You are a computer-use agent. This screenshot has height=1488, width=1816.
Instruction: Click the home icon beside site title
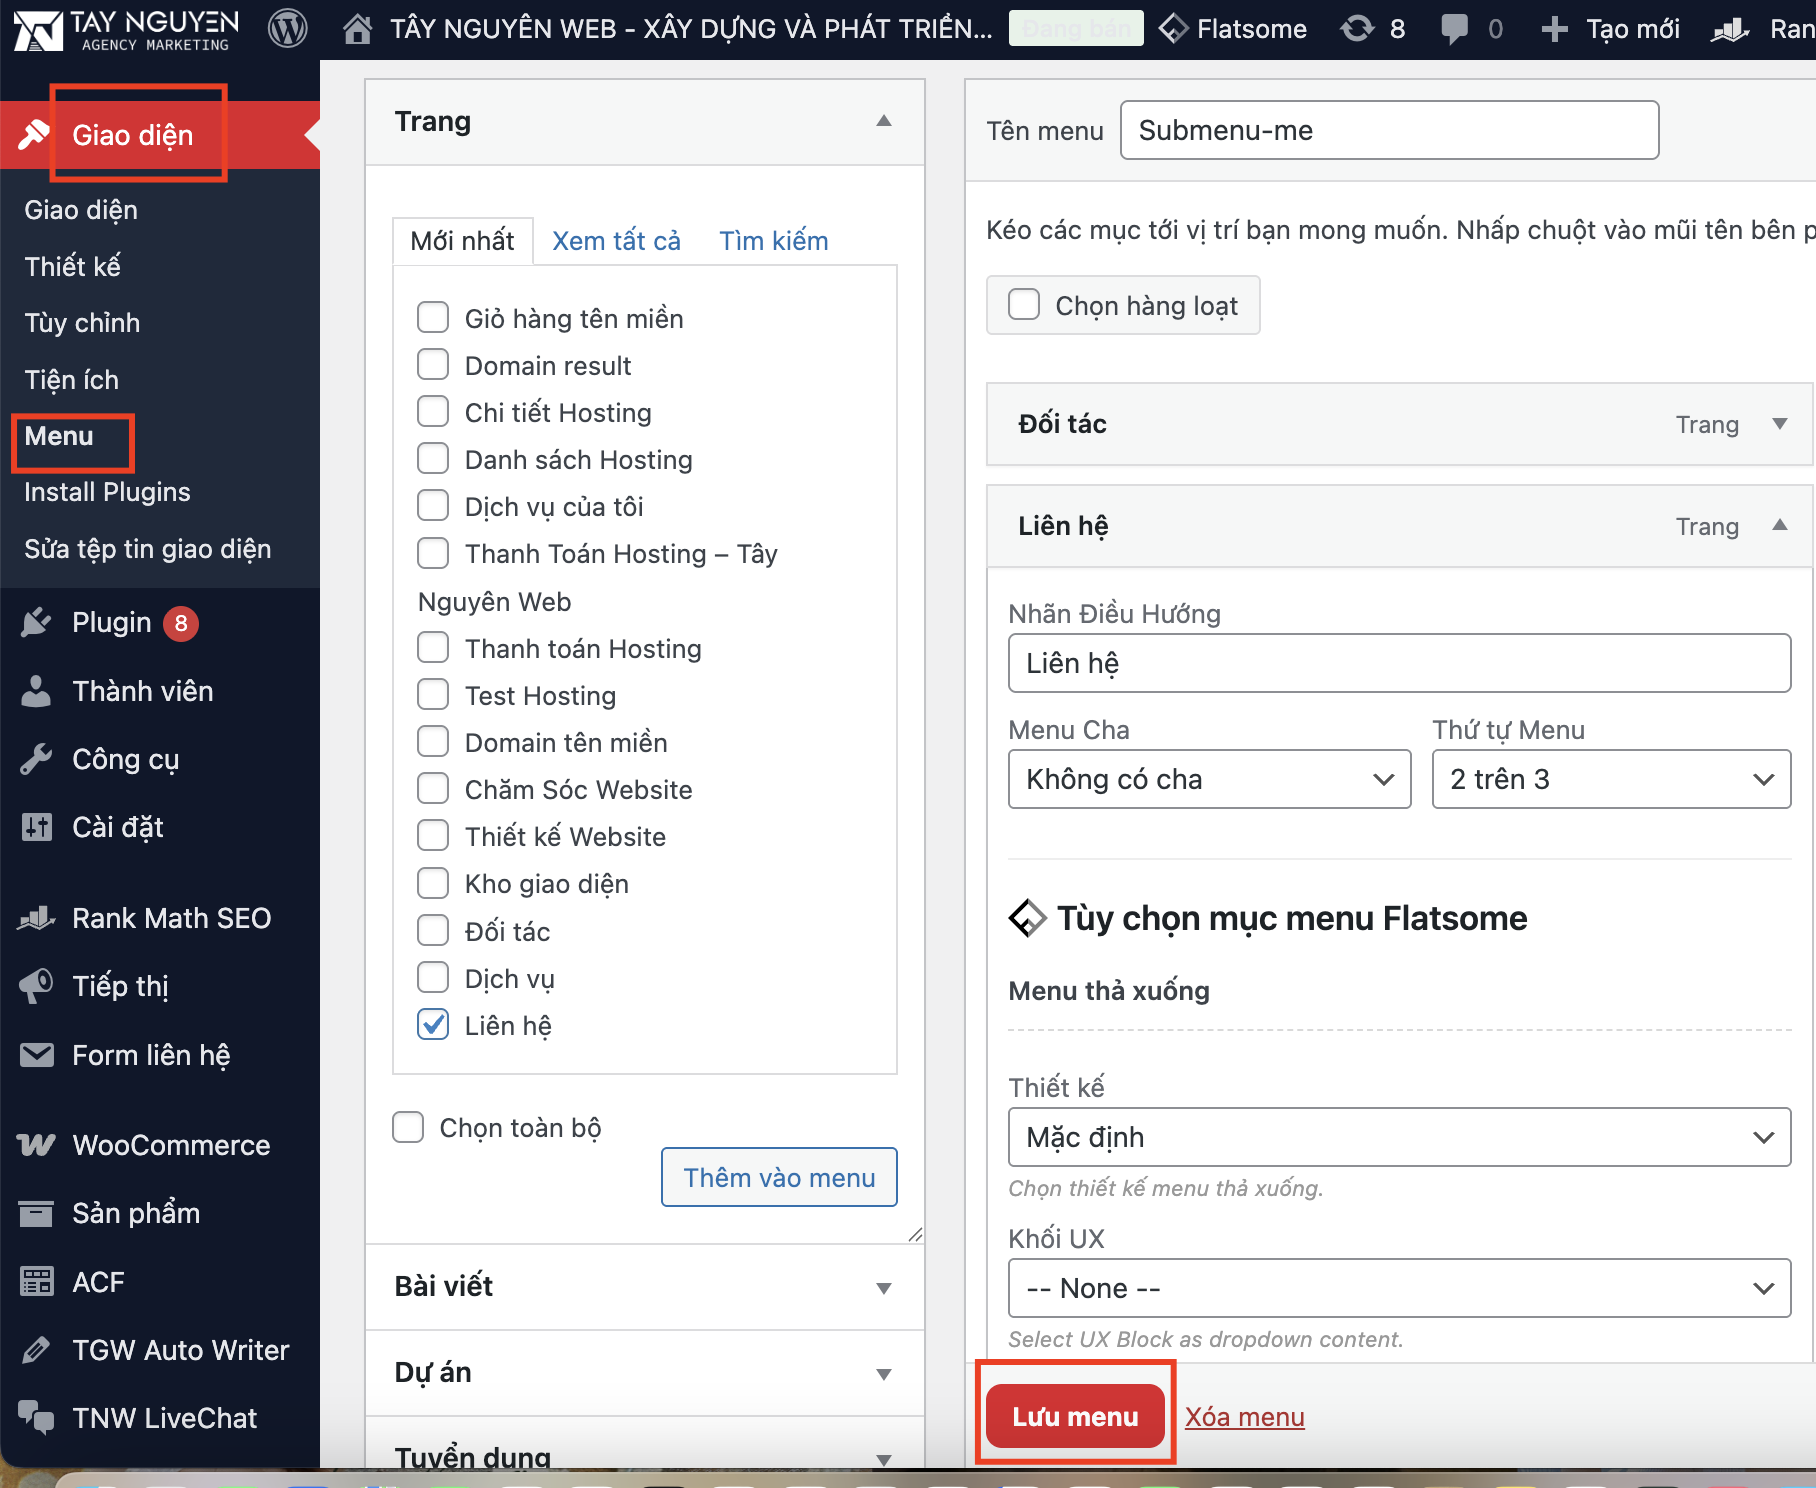tap(357, 29)
